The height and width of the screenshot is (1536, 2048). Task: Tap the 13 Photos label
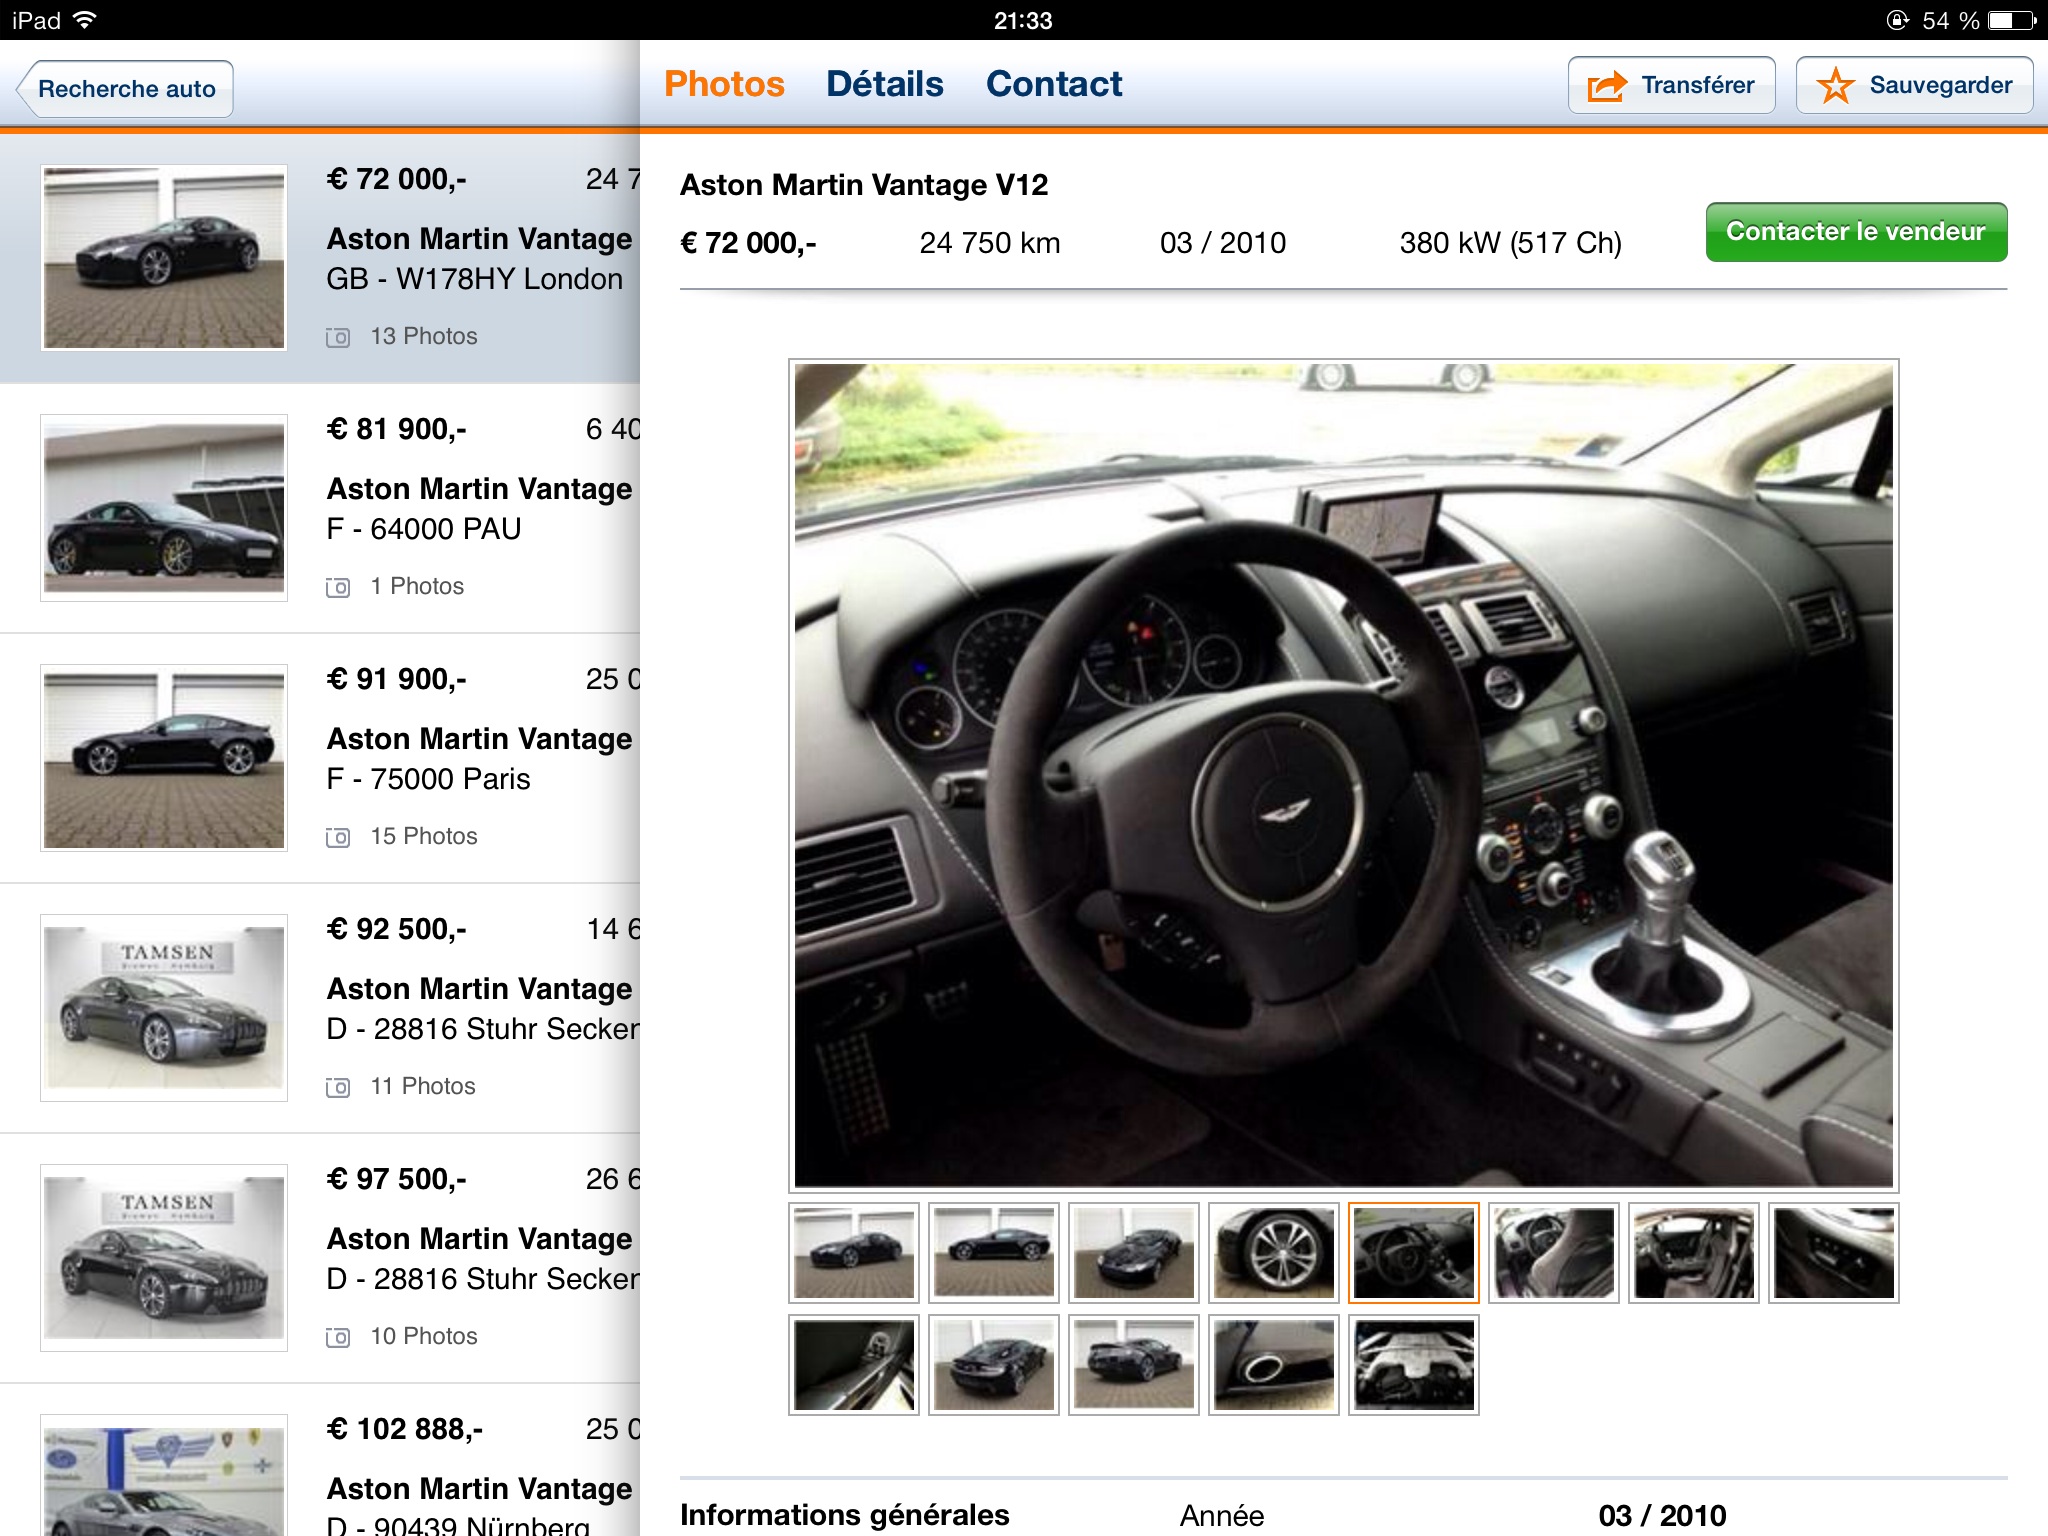[x=424, y=336]
